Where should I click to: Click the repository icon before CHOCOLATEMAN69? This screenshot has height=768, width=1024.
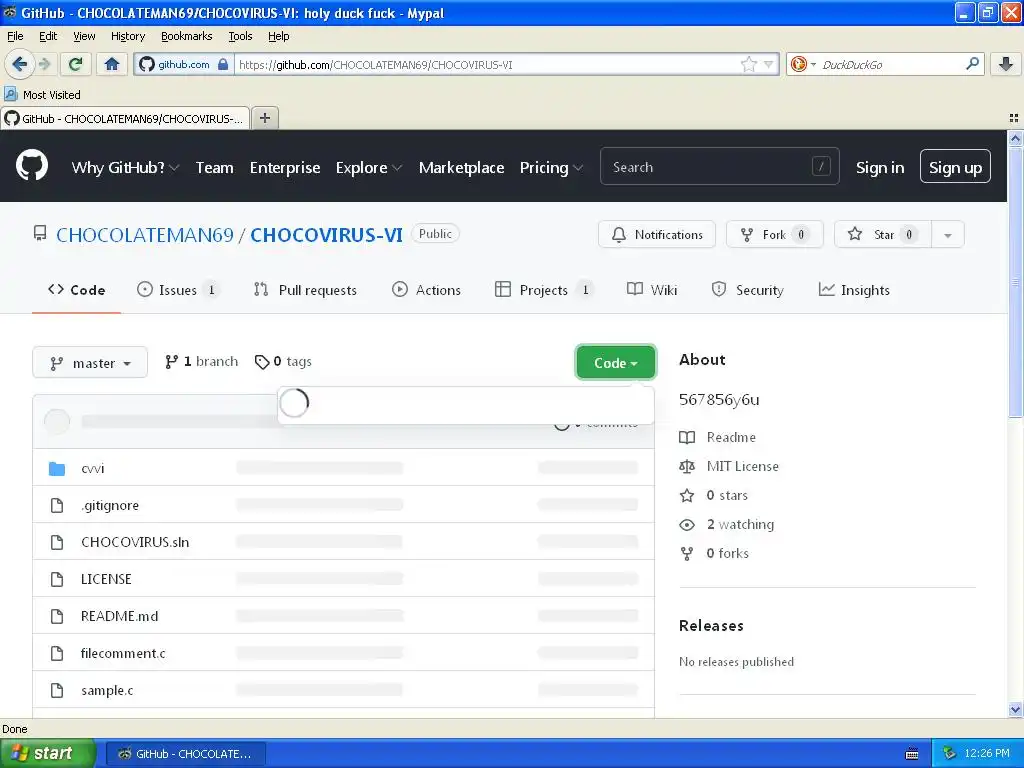tap(40, 233)
